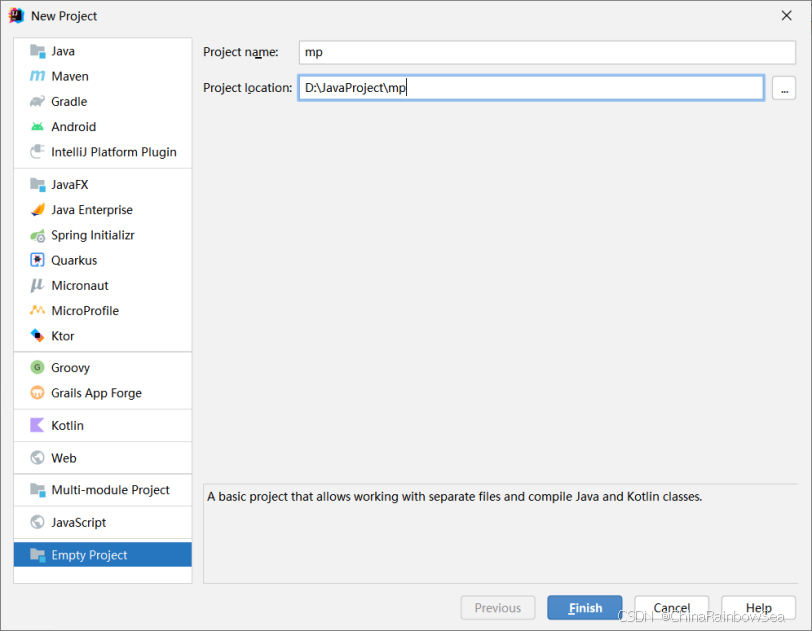Select the Maven project type icon
This screenshot has height=632, width=812.
click(x=37, y=76)
